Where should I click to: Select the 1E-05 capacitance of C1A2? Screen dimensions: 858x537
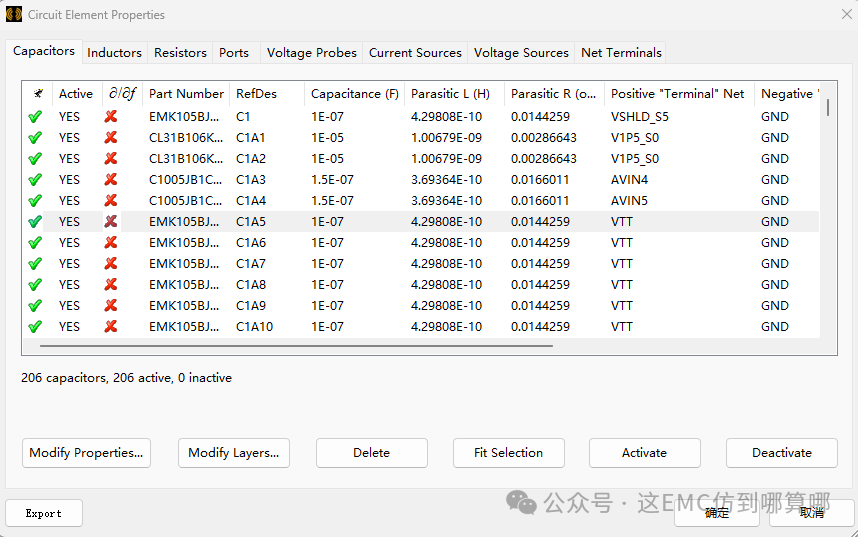327,159
